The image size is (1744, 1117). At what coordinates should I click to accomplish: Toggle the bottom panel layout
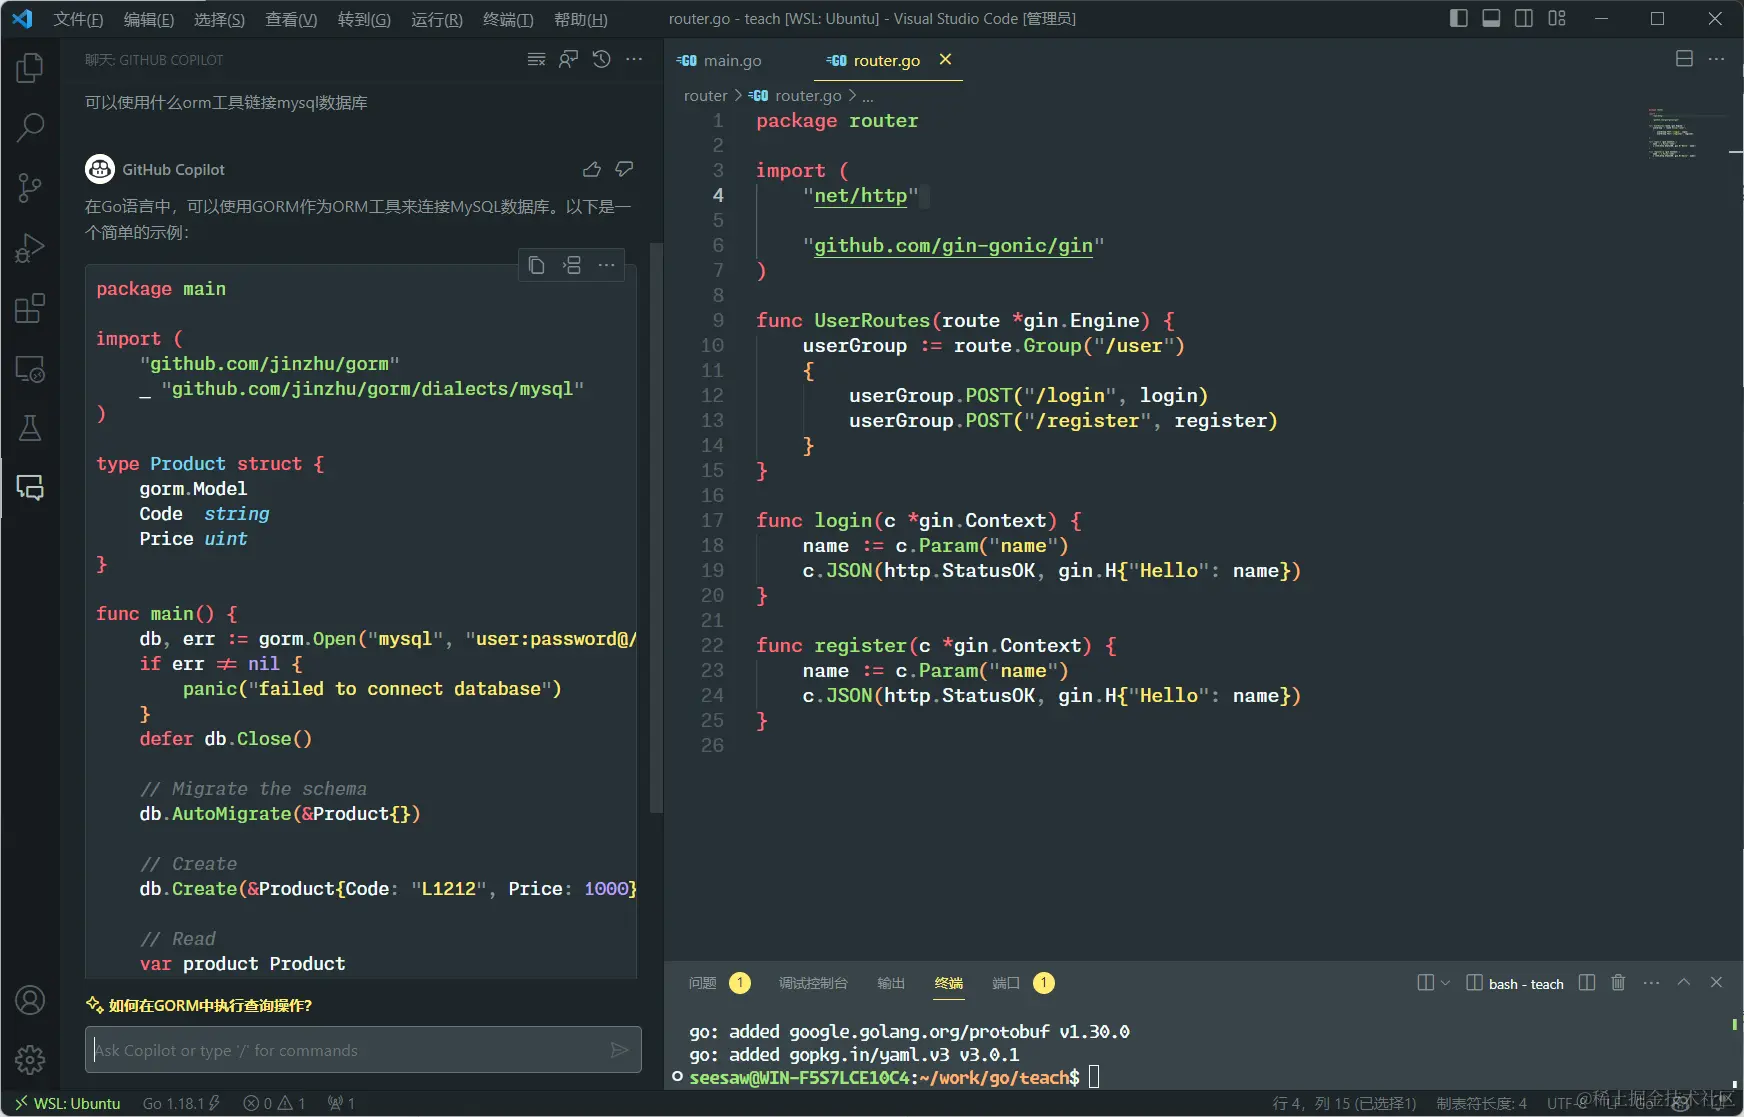coord(1491,18)
